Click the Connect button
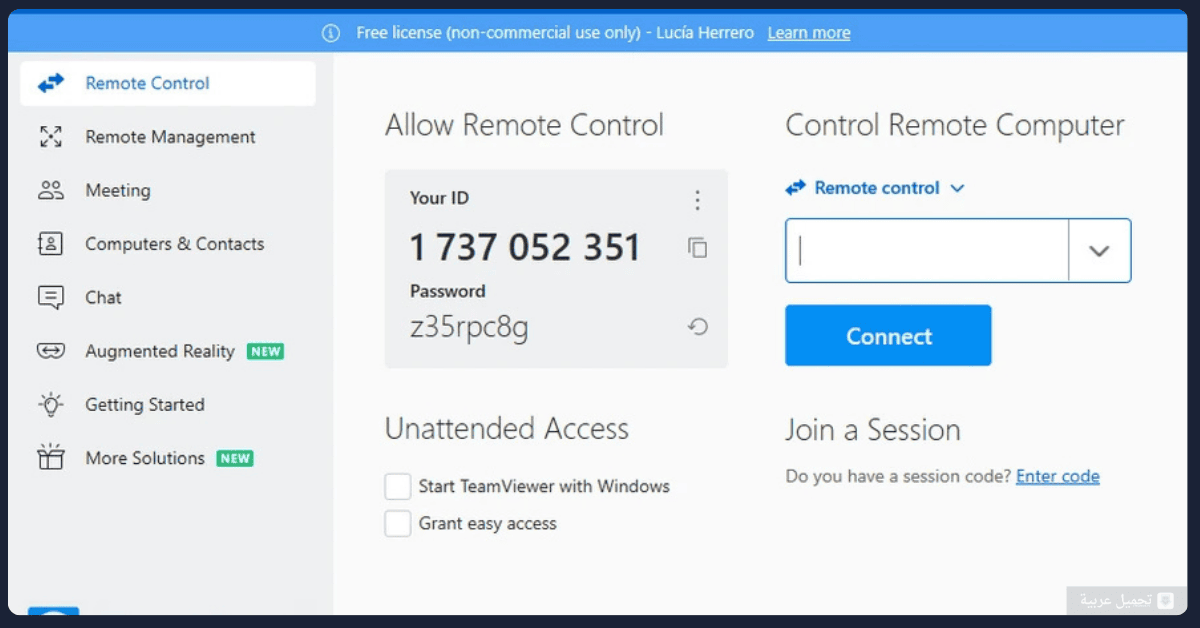Image resolution: width=1200 pixels, height=628 pixels. [888, 336]
